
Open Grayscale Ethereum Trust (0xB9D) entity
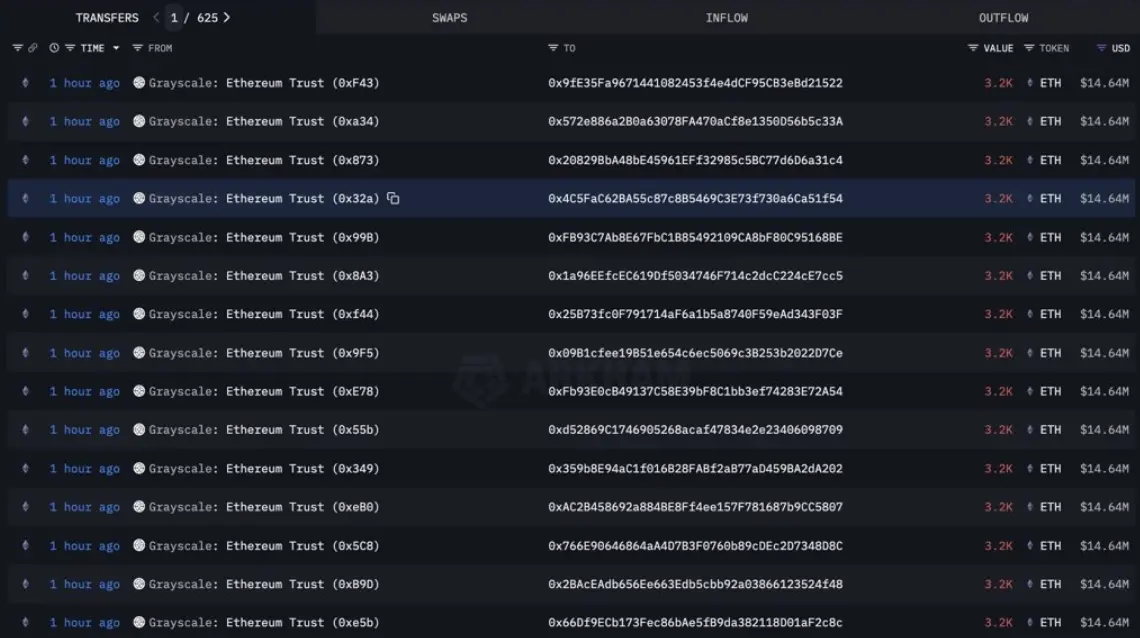[264, 584]
